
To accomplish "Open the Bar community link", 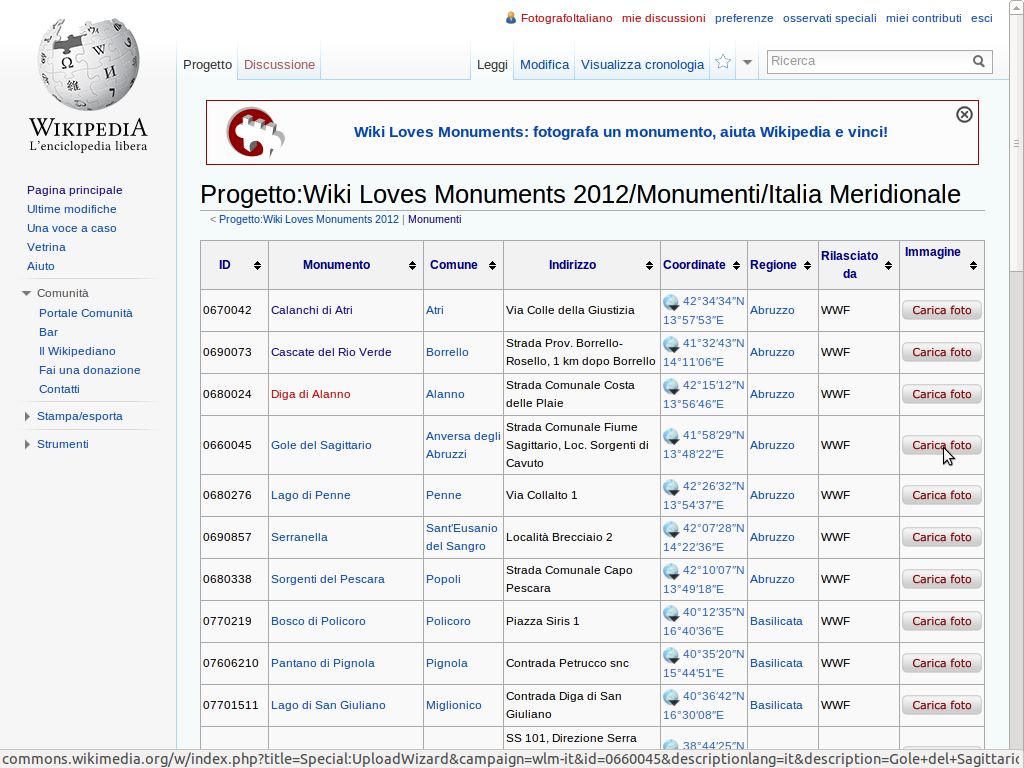I will tap(48, 332).
